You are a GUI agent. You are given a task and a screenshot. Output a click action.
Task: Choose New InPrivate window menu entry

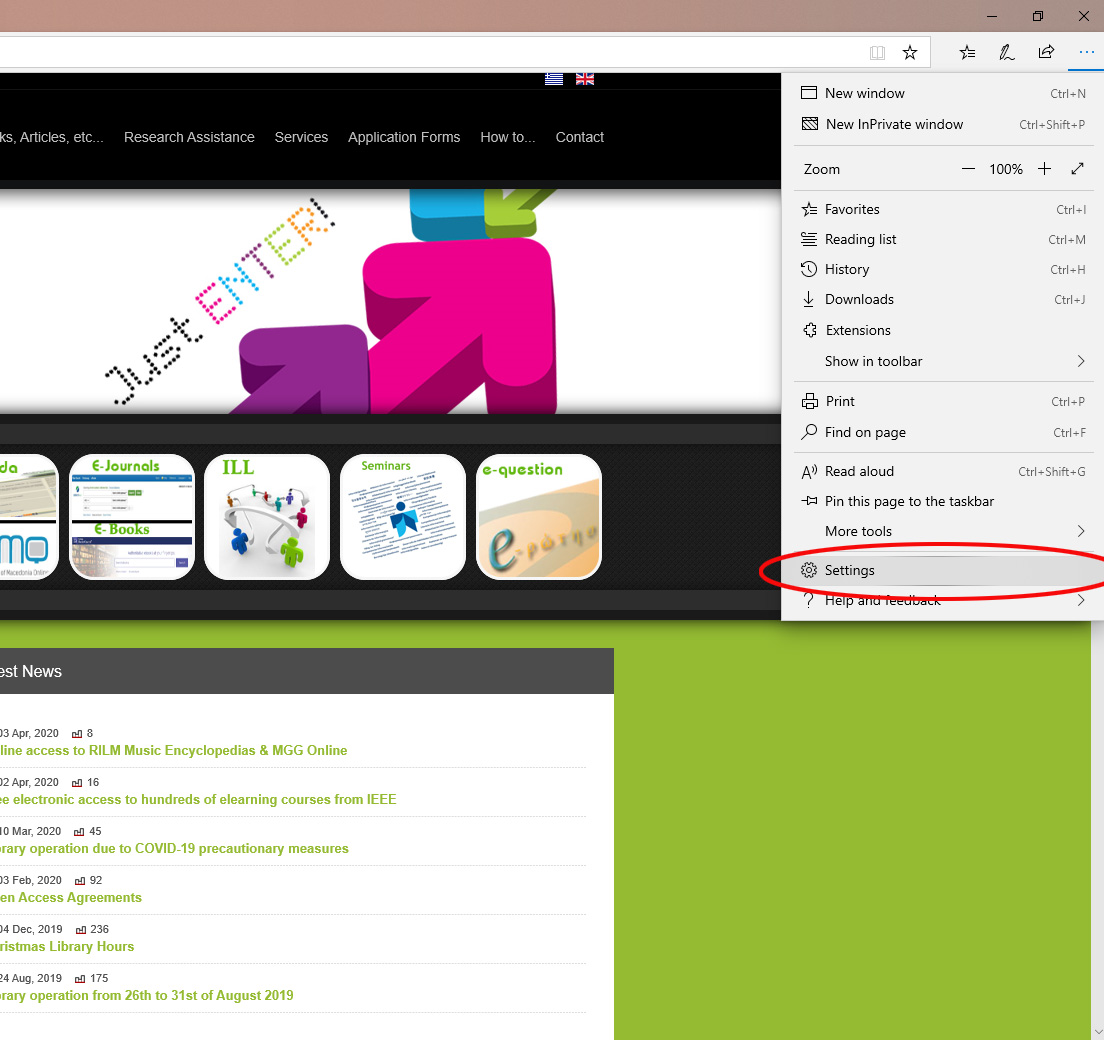pyautogui.click(x=894, y=124)
